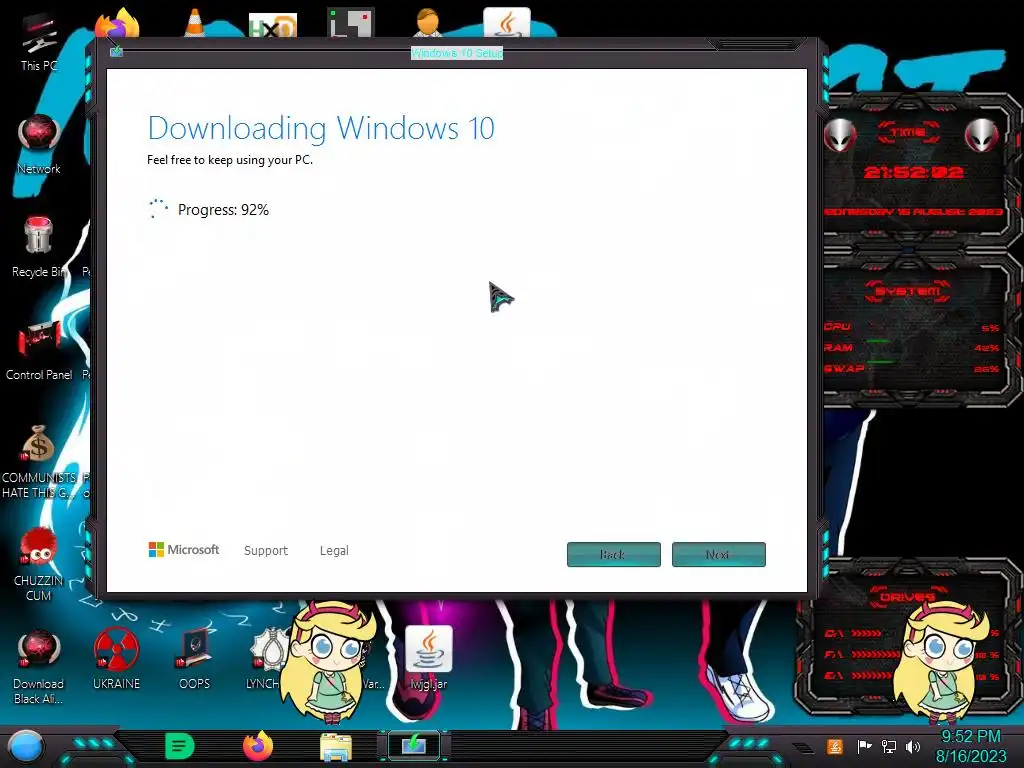Select the Java cup icon at top
This screenshot has width=1024, height=768.
pyautogui.click(x=507, y=24)
